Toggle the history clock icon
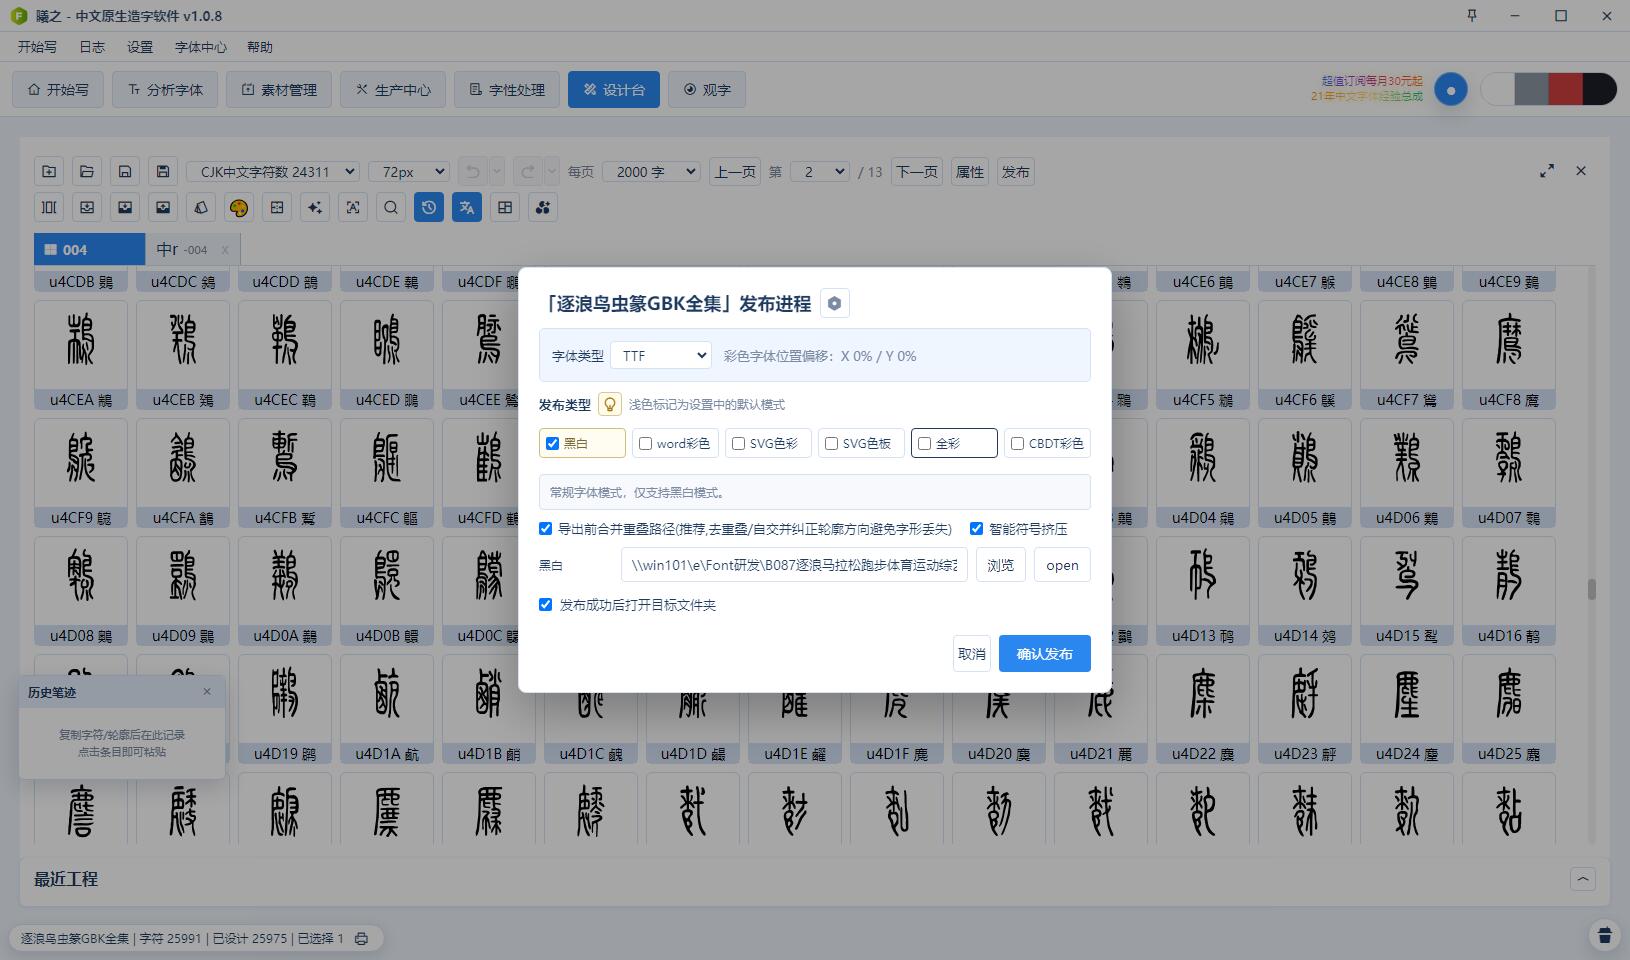 [429, 208]
